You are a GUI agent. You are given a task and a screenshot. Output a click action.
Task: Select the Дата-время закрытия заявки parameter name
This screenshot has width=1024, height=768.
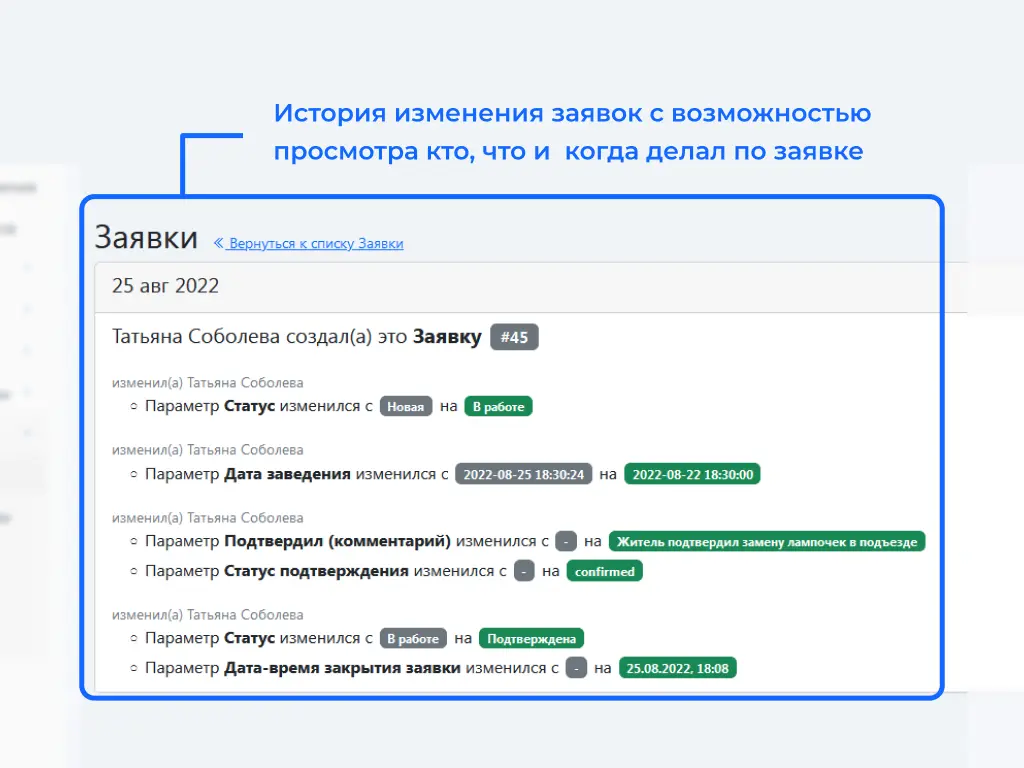coord(342,668)
